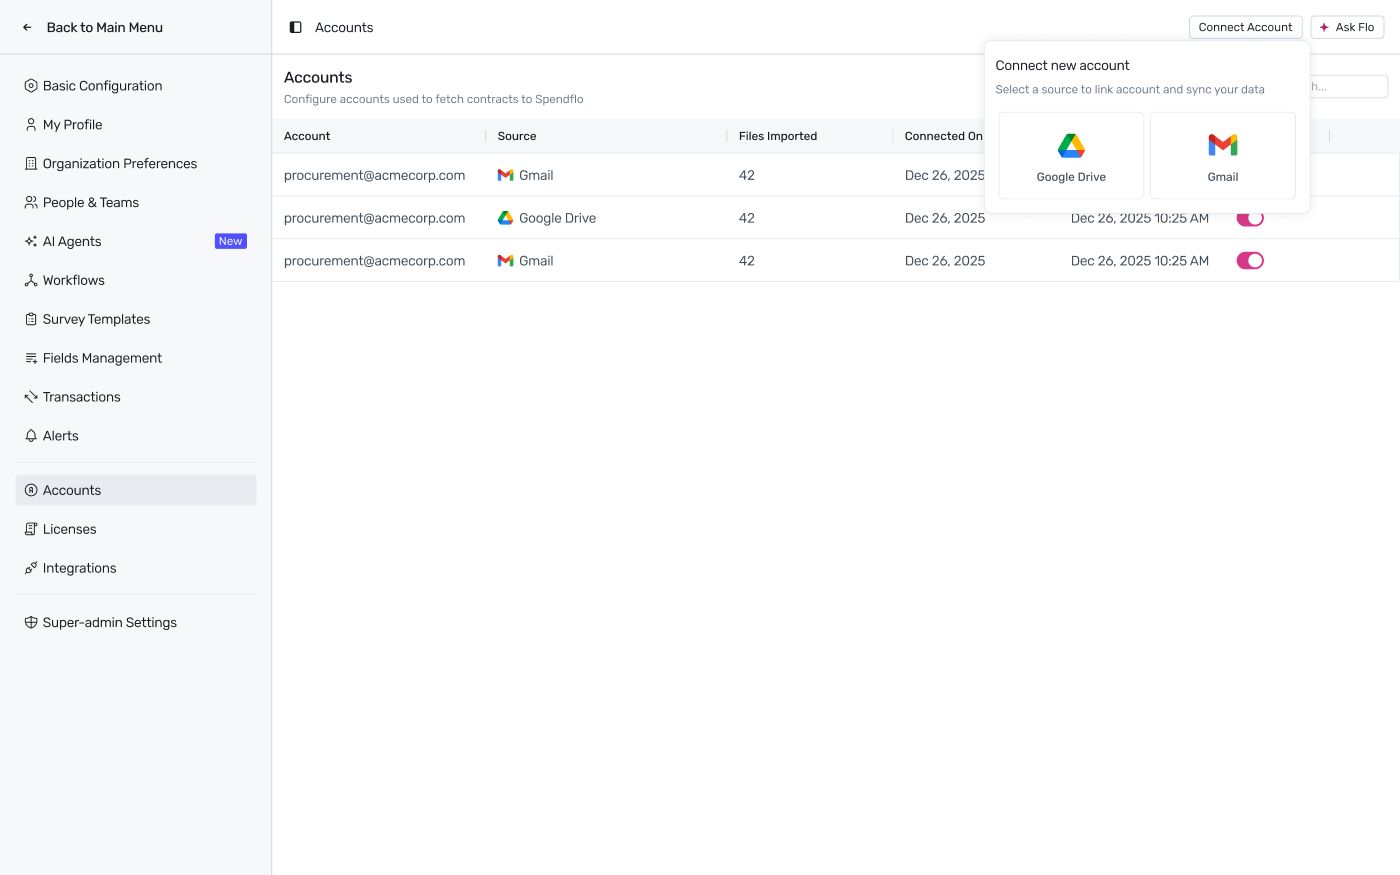Image resolution: width=1400 pixels, height=875 pixels.
Task: Open the Ask Flo assistant
Action: click(x=1347, y=28)
